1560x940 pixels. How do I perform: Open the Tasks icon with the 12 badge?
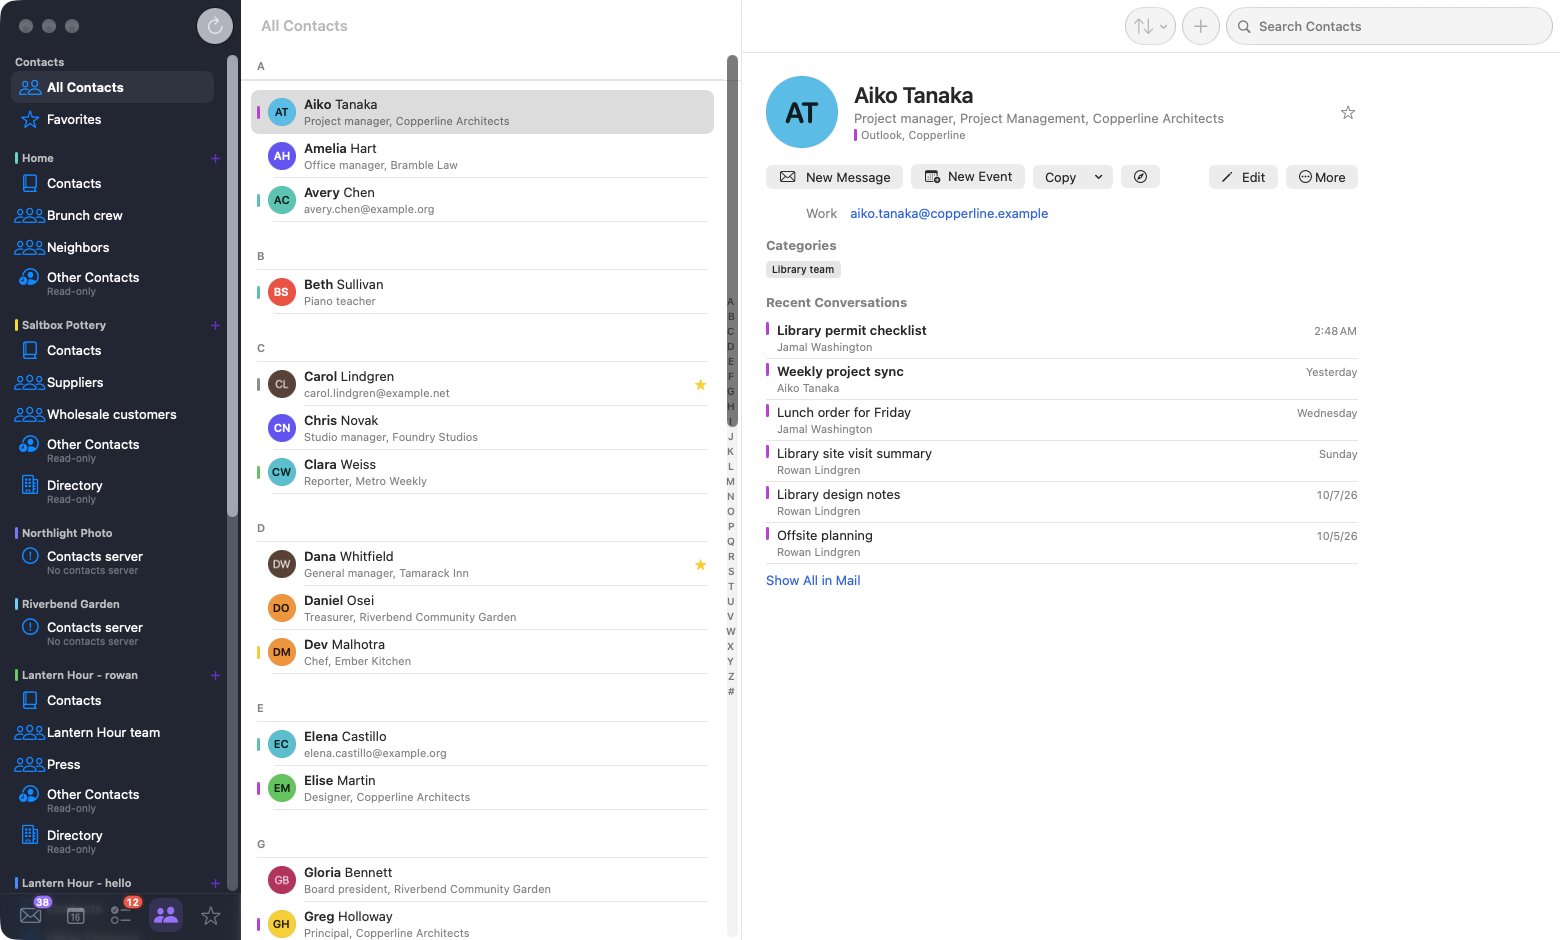[121, 915]
